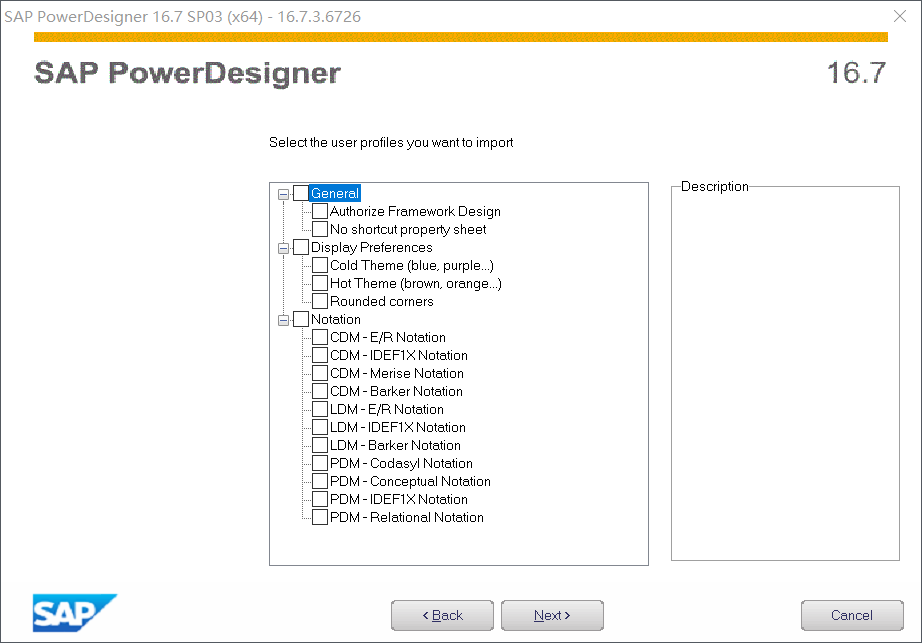The height and width of the screenshot is (643, 922).
Task: Select the Display Preferences label
Action: 372,247
